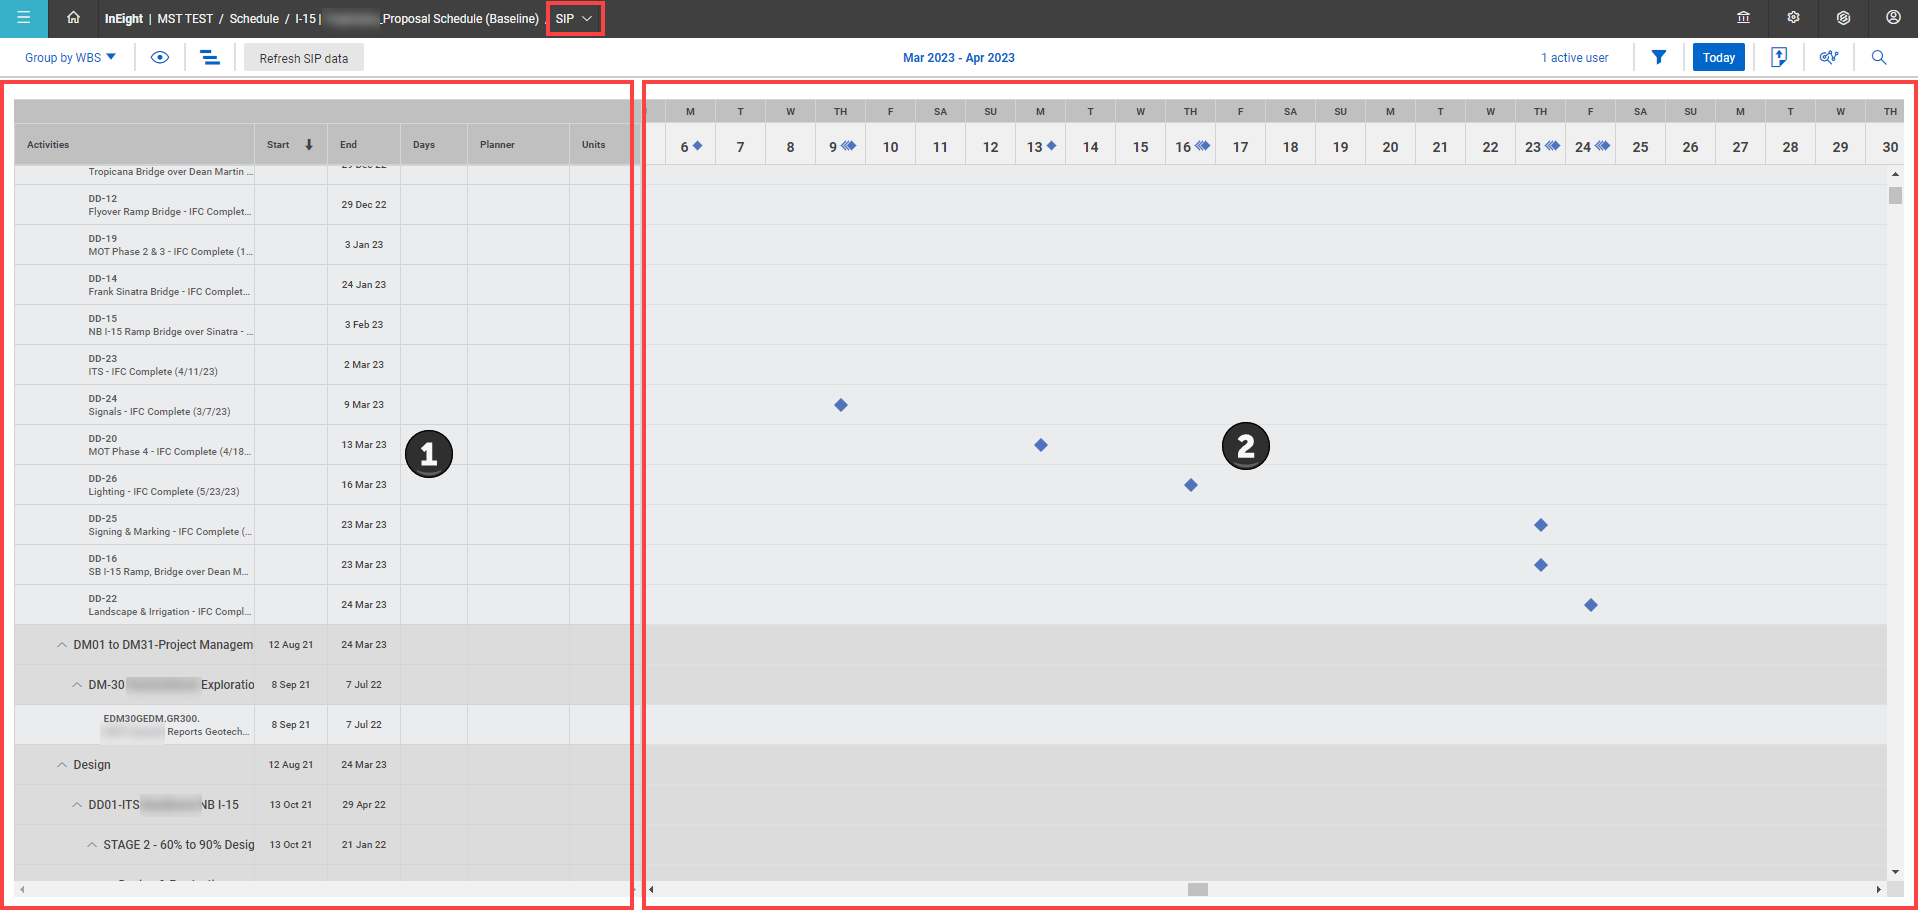Image resolution: width=1918 pixels, height=910 pixels.
Task: Open the filter funnel icon
Action: point(1659,57)
